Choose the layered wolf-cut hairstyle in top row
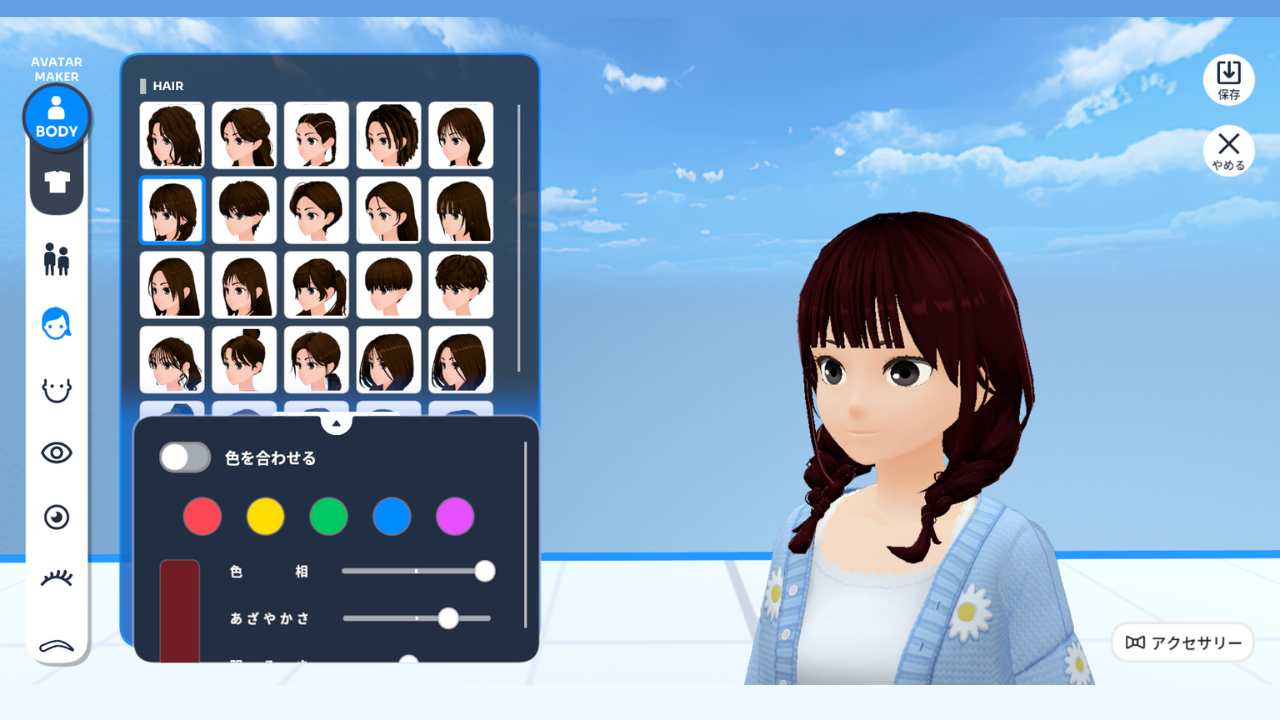 461,135
